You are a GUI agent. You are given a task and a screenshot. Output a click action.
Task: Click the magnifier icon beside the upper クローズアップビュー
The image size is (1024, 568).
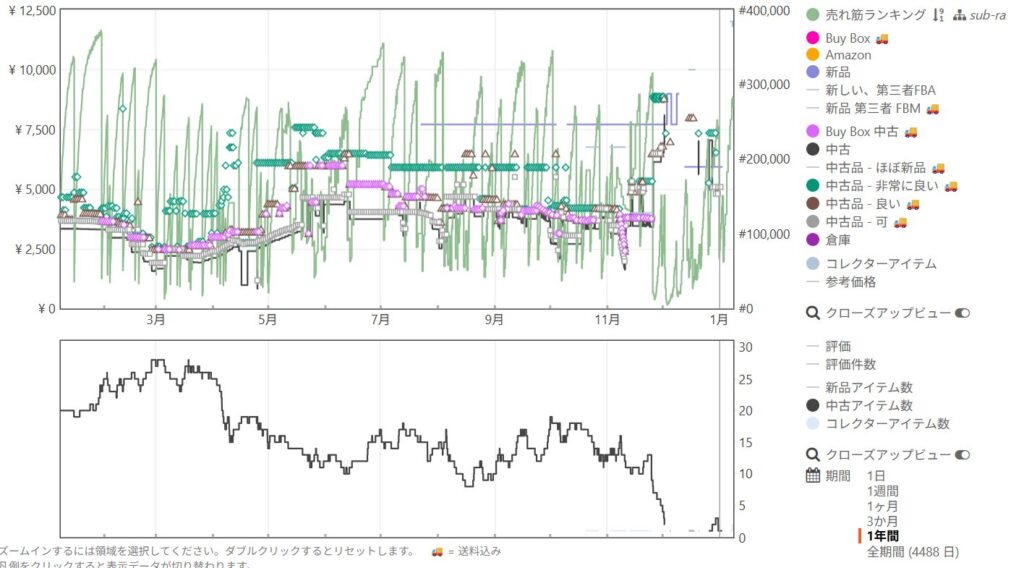813,313
